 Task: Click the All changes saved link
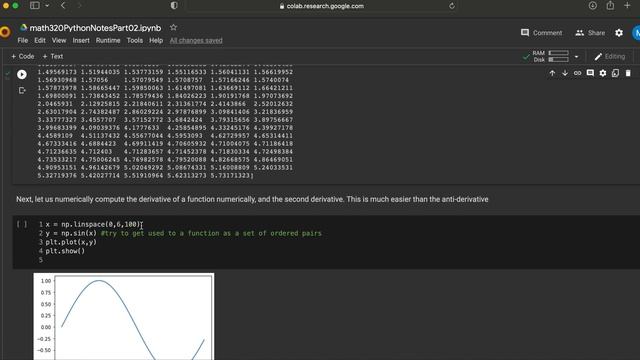click(196, 40)
